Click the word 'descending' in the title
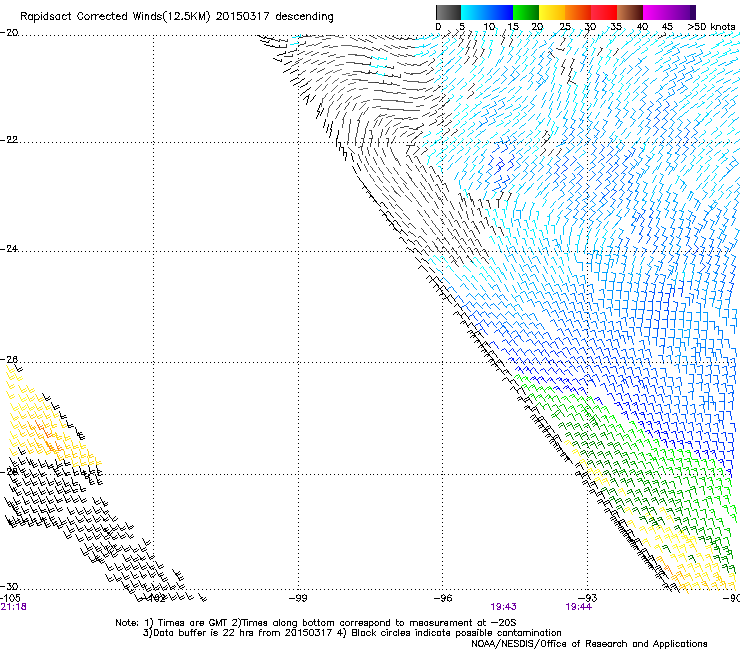The width and height of the screenshot is (740, 650). (x=304, y=17)
